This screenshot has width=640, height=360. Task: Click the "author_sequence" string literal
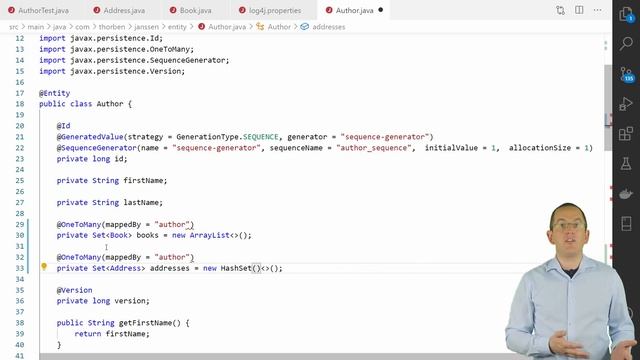(x=374, y=148)
